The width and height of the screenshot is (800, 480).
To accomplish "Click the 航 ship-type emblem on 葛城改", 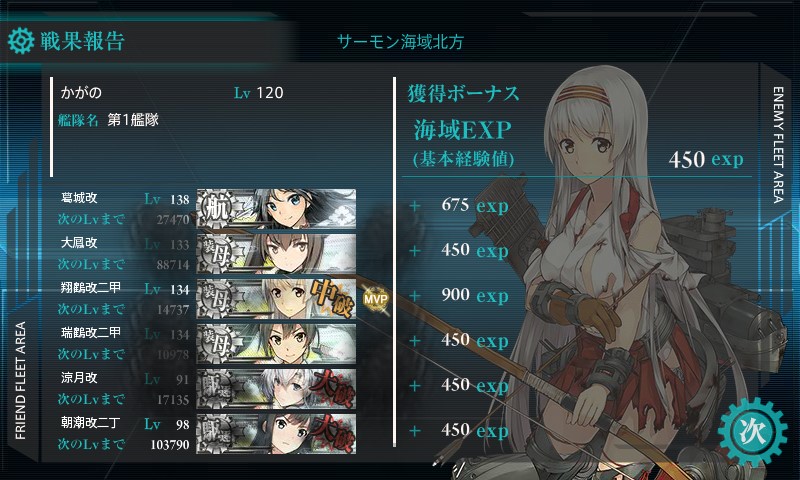I will pos(216,209).
